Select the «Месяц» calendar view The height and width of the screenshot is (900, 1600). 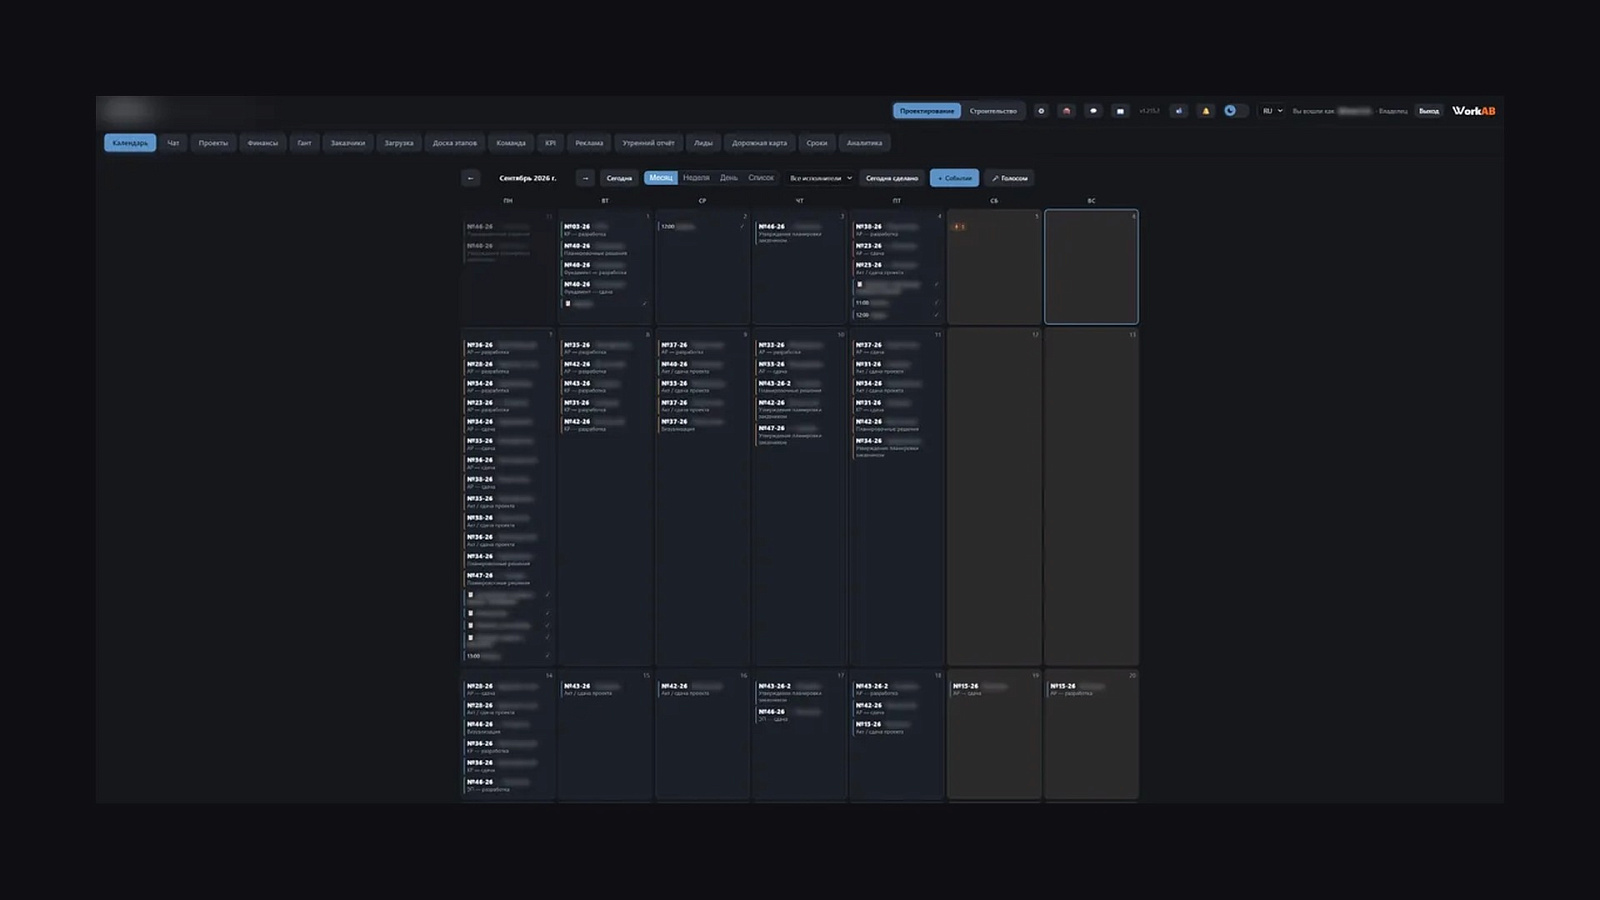(661, 178)
